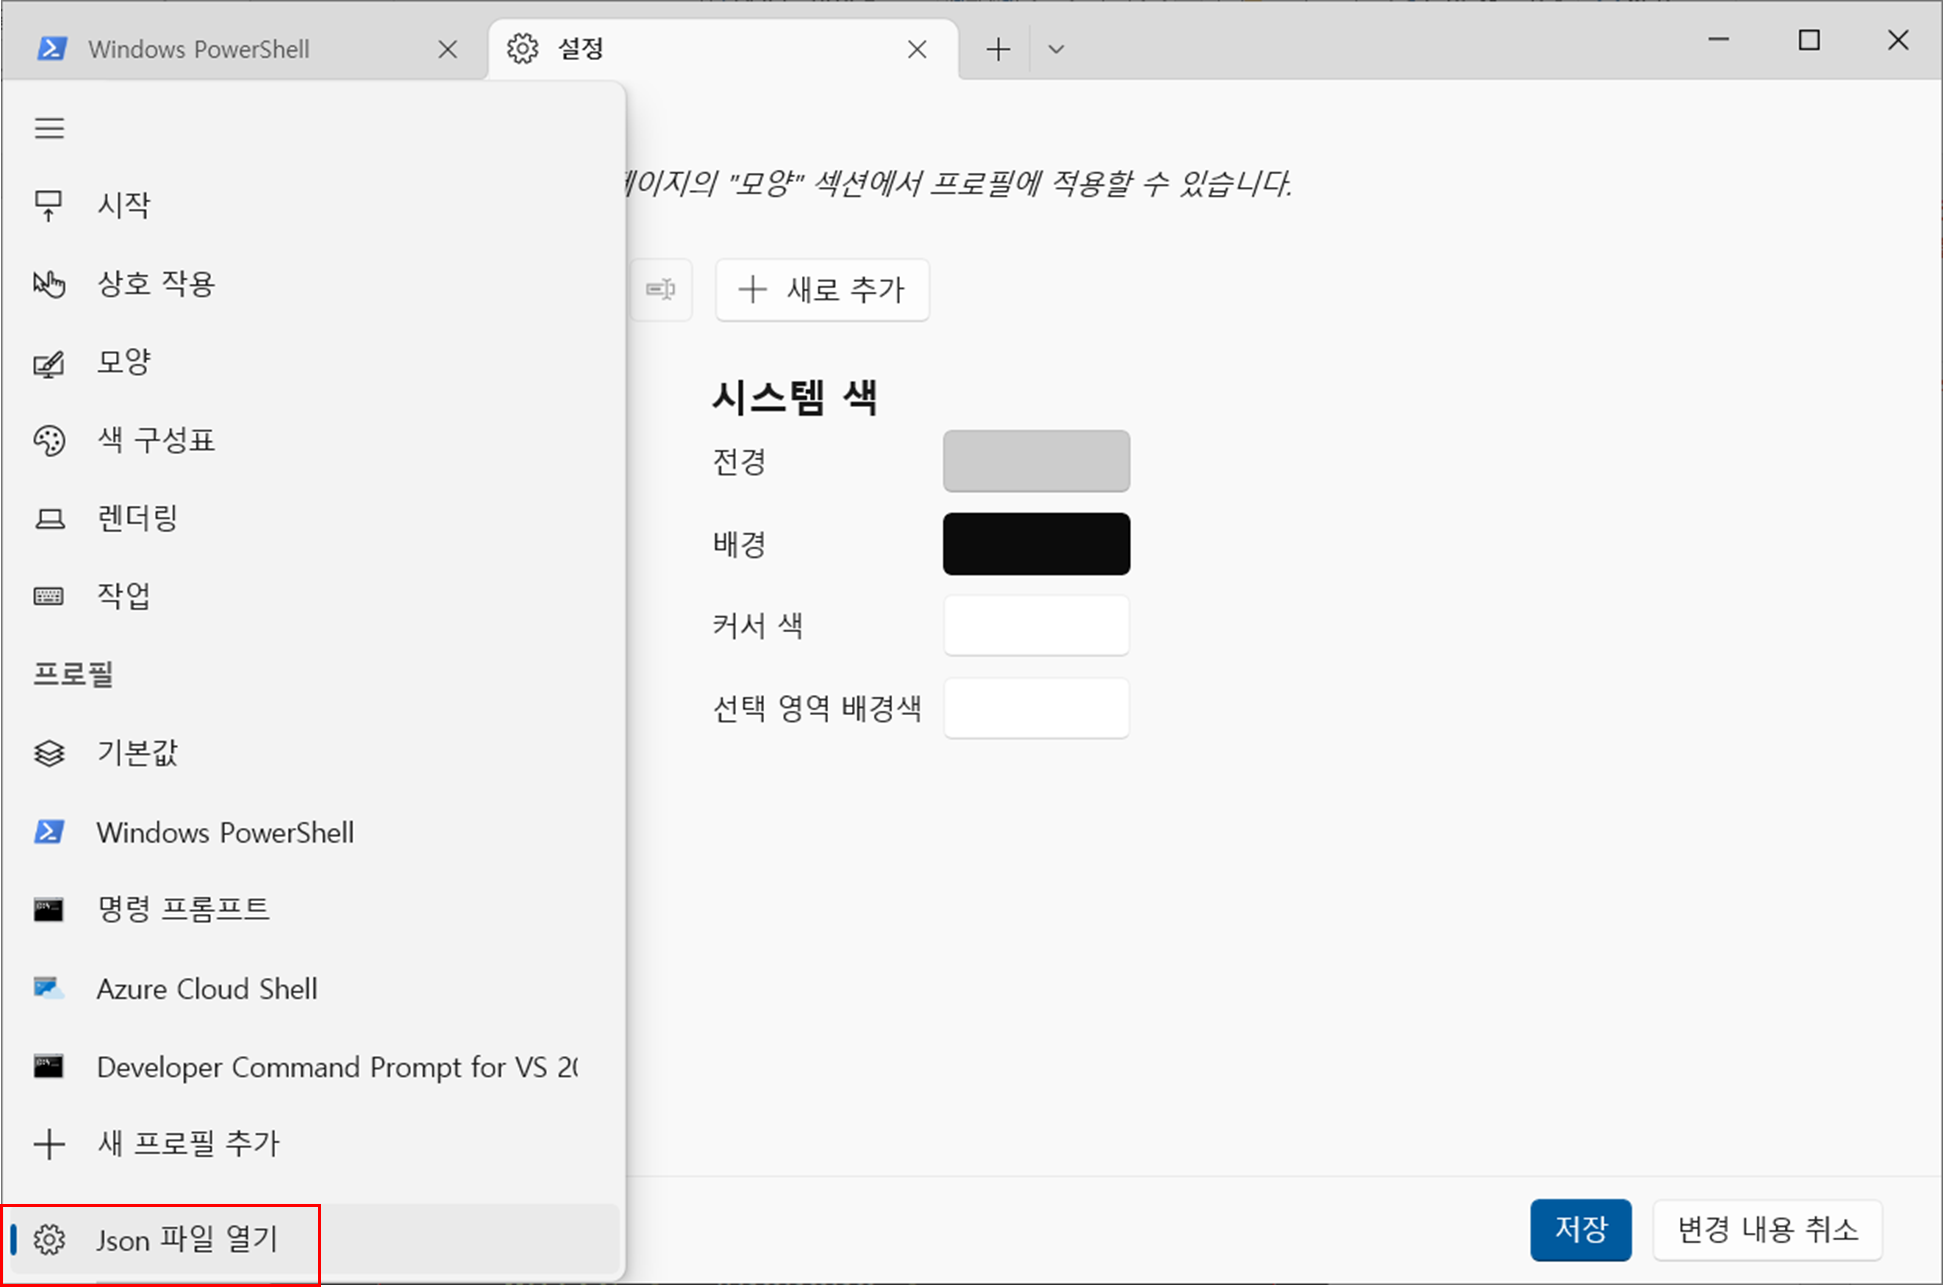Go to 모양 appearance settings
The image size is (1943, 1287).
(123, 362)
